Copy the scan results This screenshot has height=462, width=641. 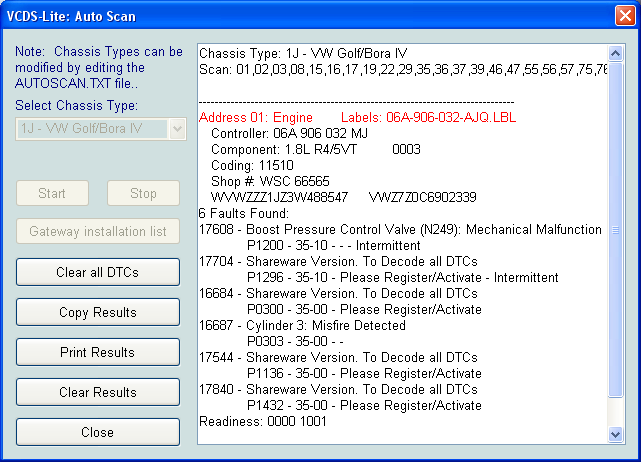pyautogui.click(x=98, y=312)
